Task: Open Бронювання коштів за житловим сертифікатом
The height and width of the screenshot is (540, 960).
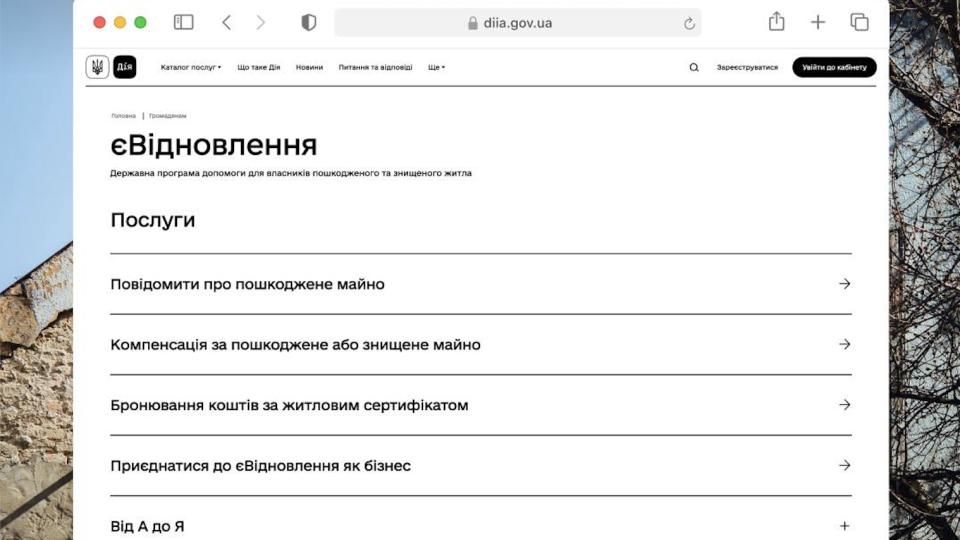Action: [290, 405]
